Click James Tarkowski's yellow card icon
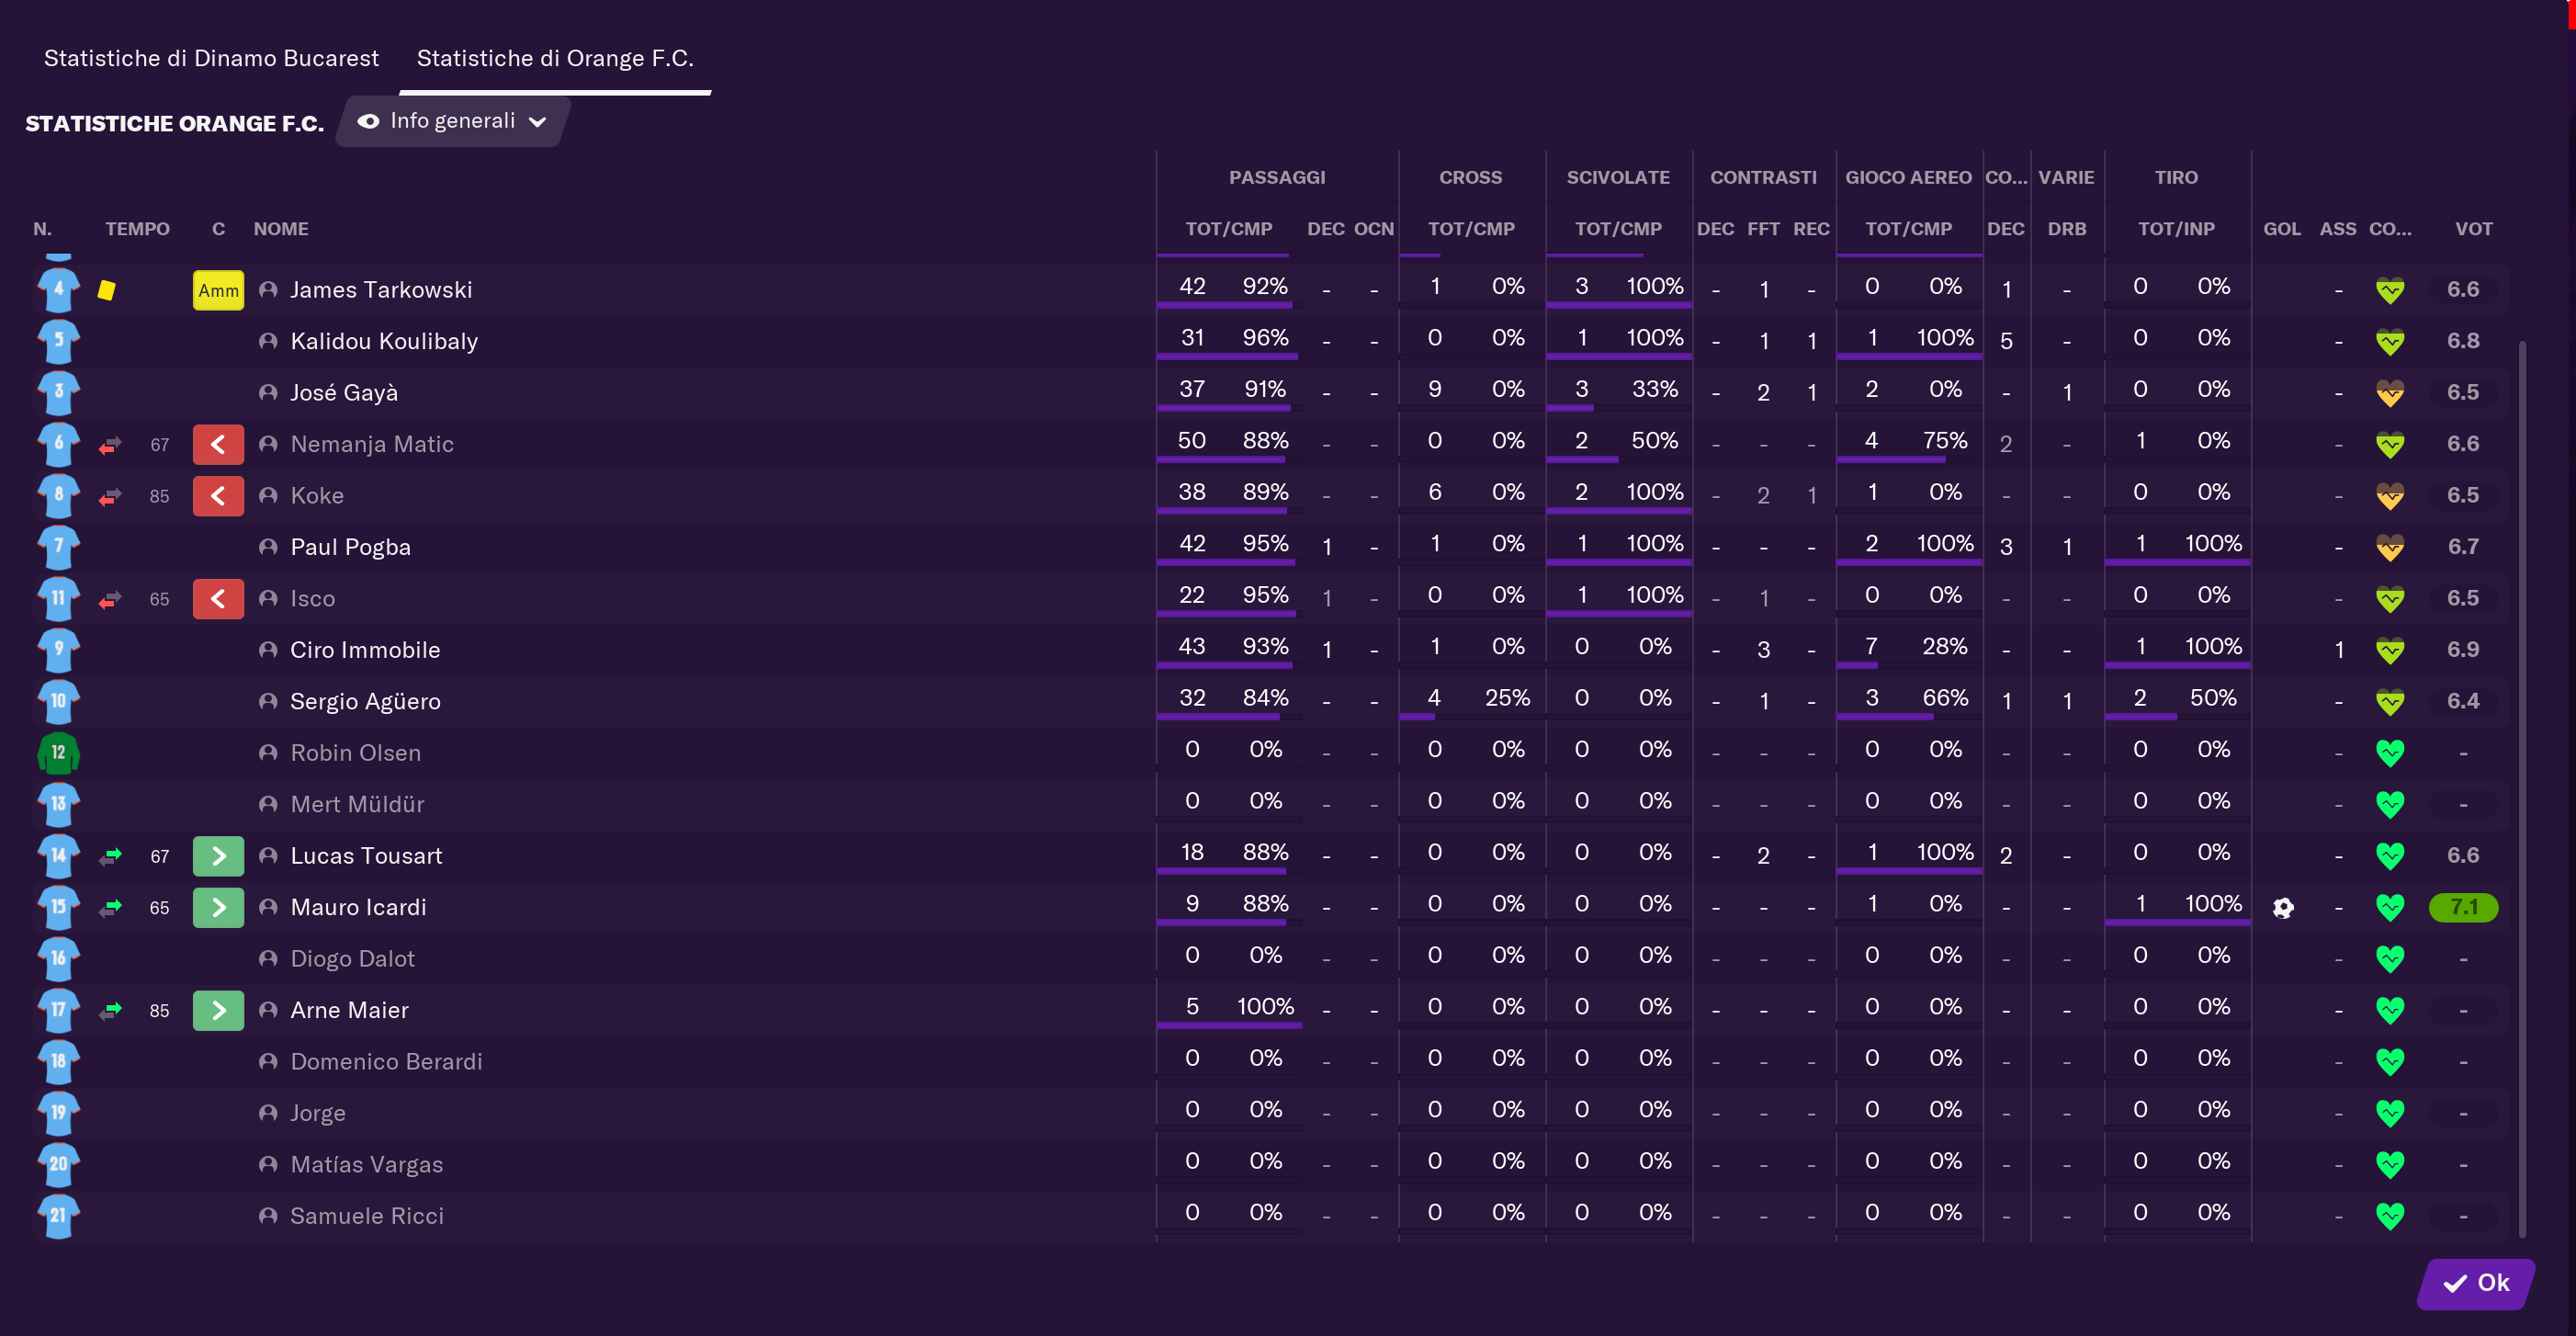 click(106, 290)
